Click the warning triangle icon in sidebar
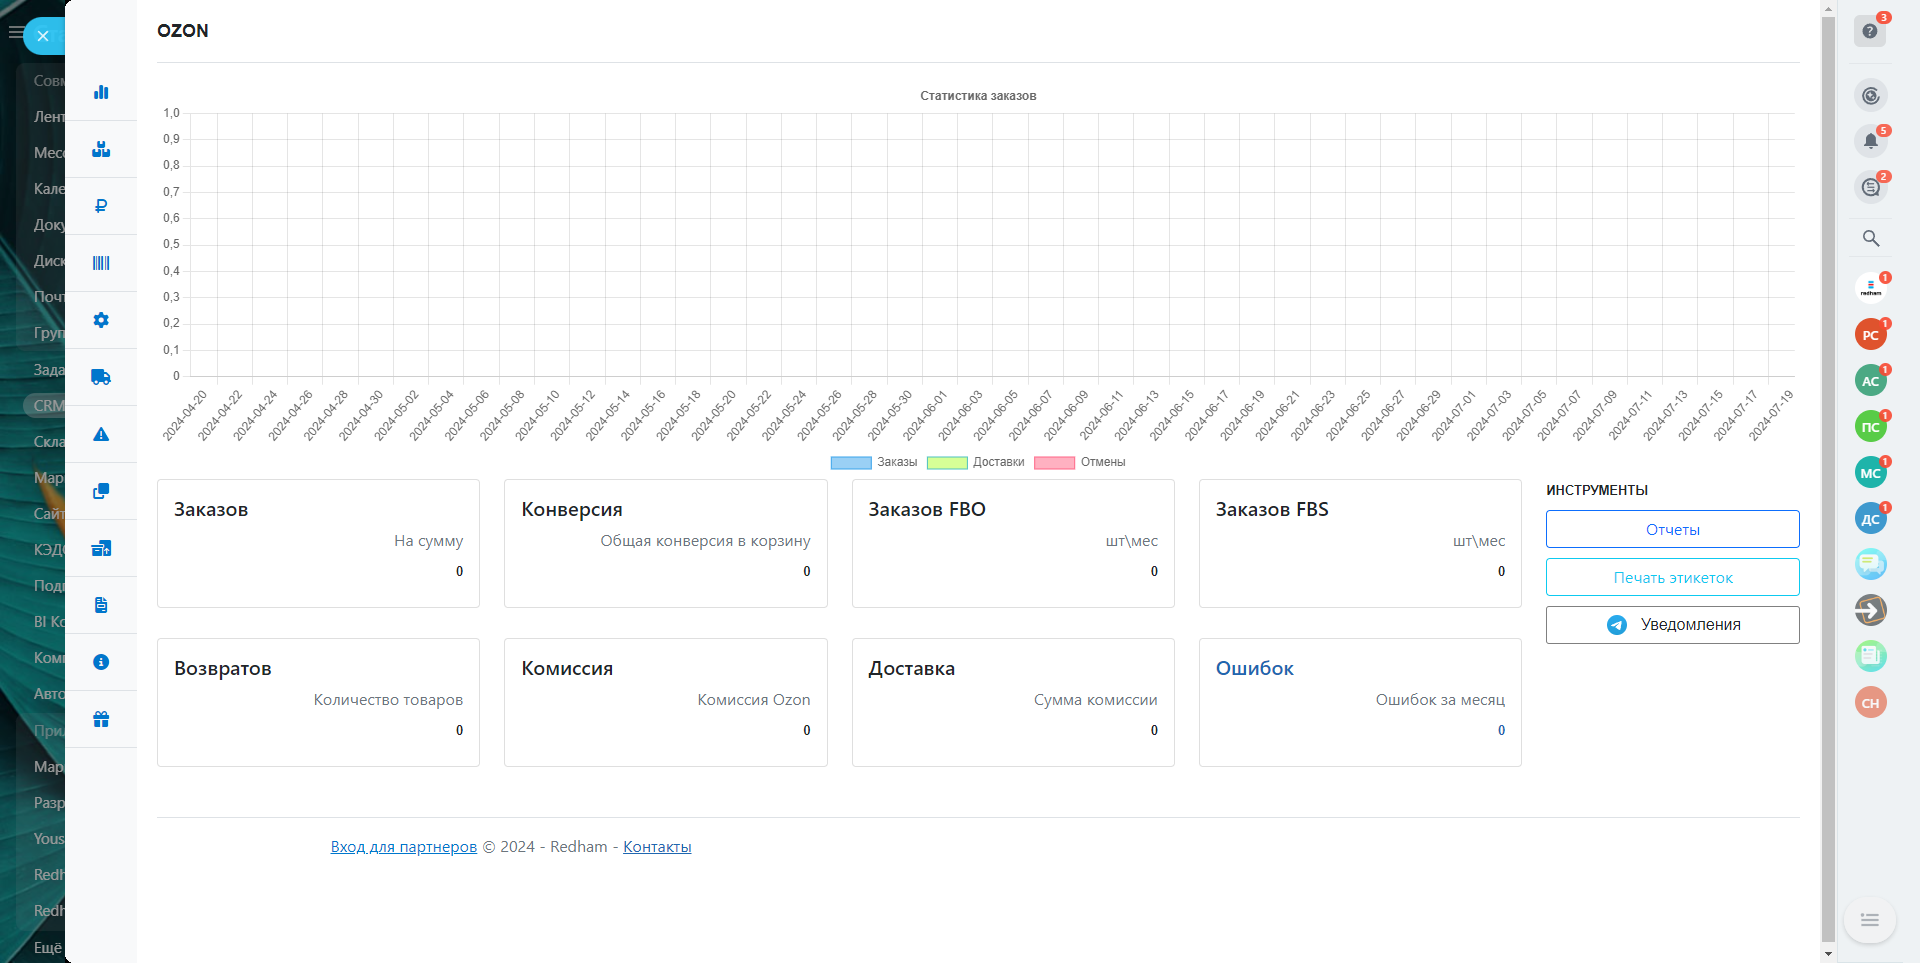Image resolution: width=1920 pixels, height=963 pixels. point(101,434)
